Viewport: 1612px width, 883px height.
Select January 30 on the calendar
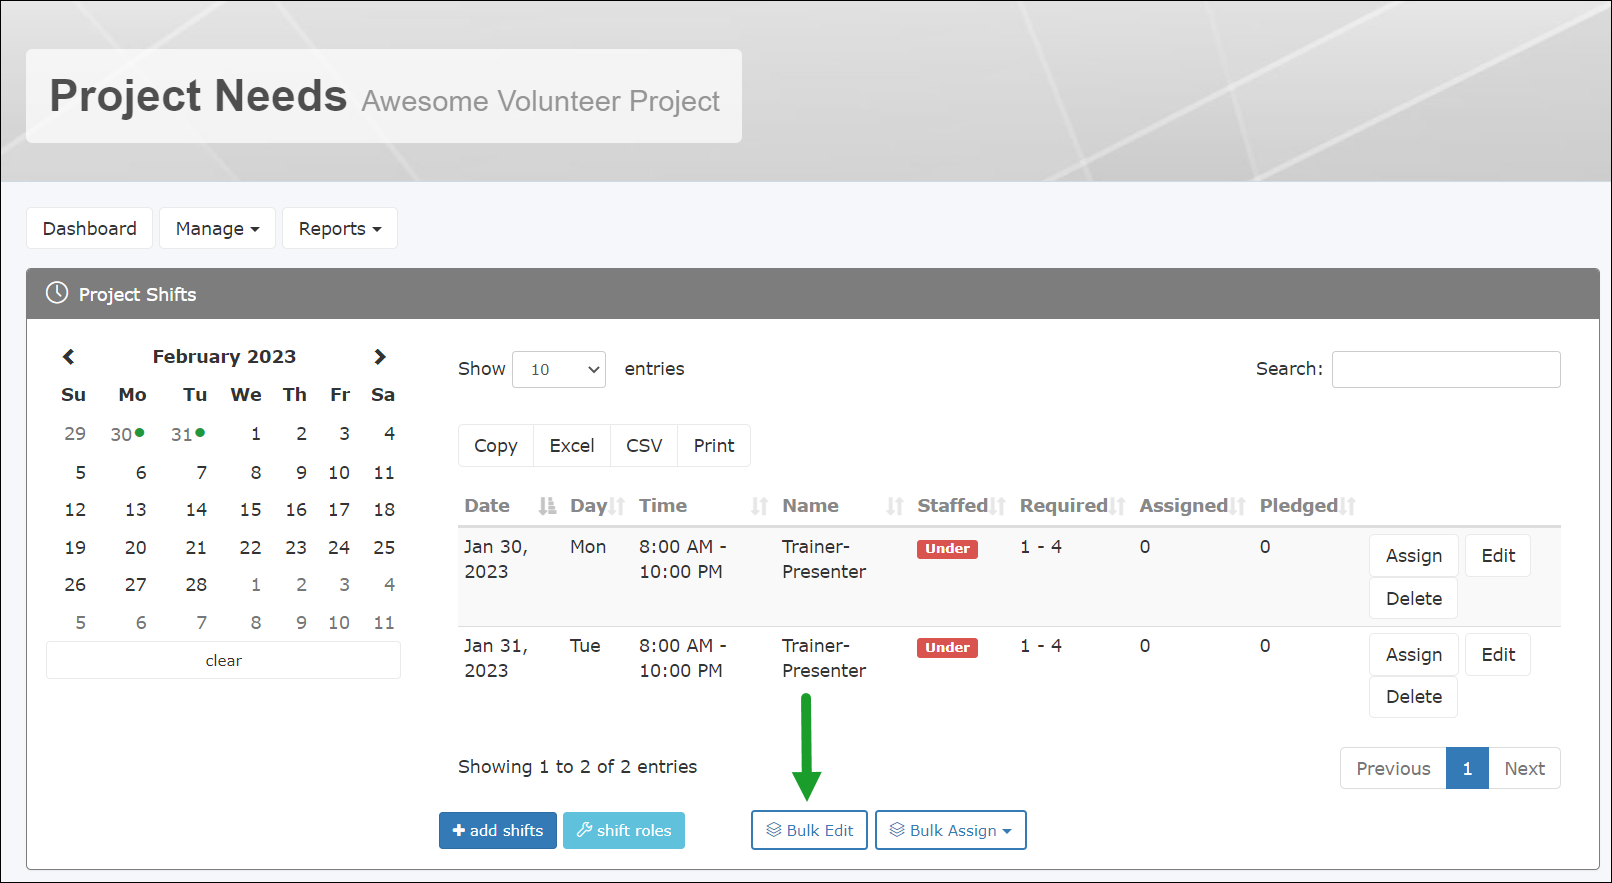pos(127,434)
